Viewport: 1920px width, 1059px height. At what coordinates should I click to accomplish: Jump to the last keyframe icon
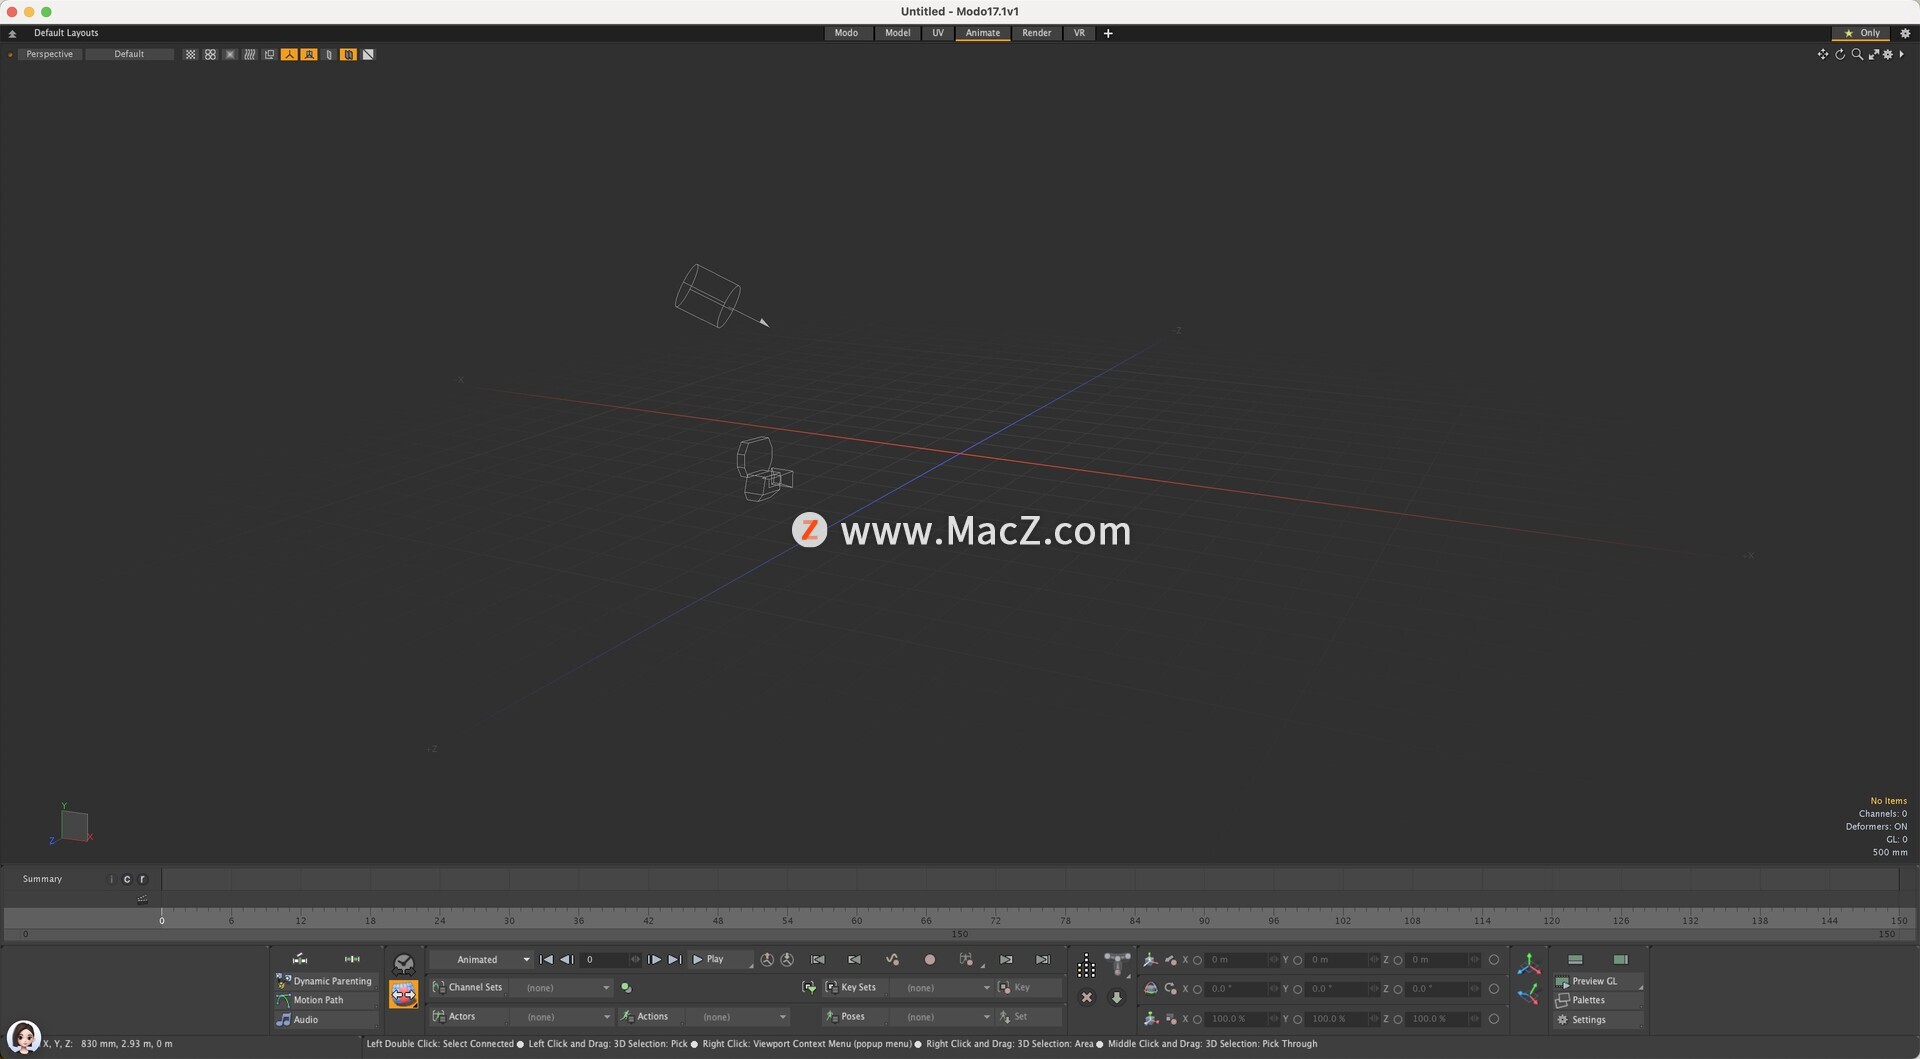click(x=1043, y=960)
